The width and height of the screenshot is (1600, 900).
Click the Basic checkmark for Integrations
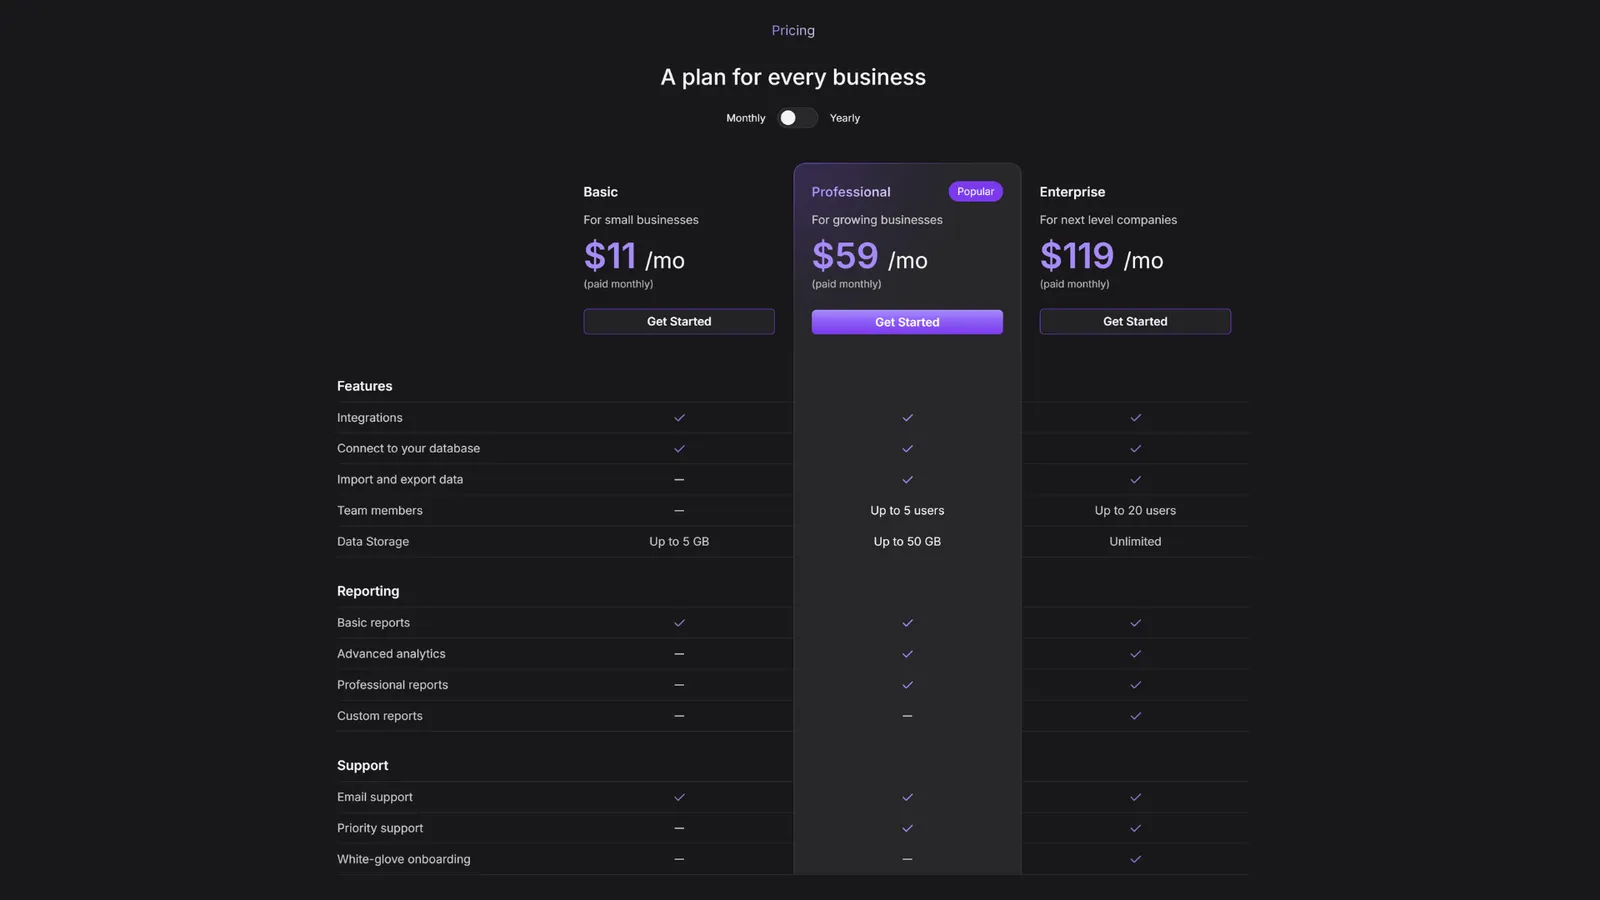(x=679, y=418)
